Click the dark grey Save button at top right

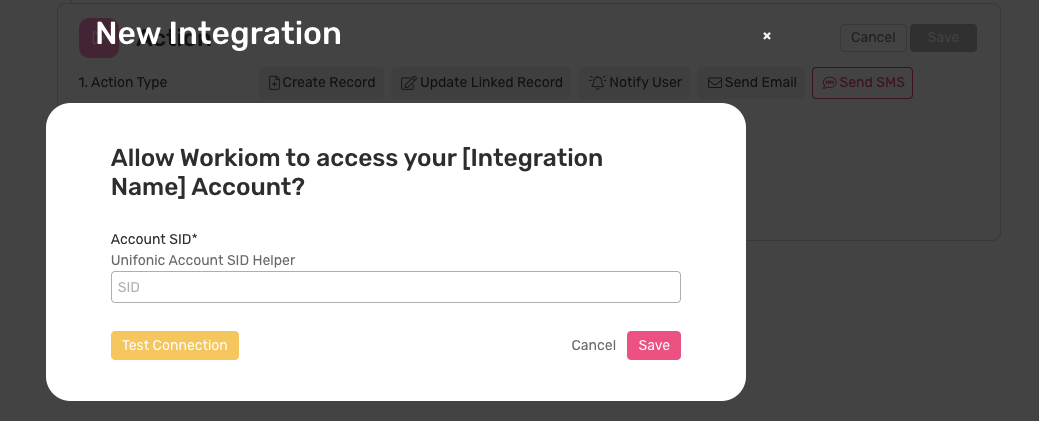tap(944, 38)
